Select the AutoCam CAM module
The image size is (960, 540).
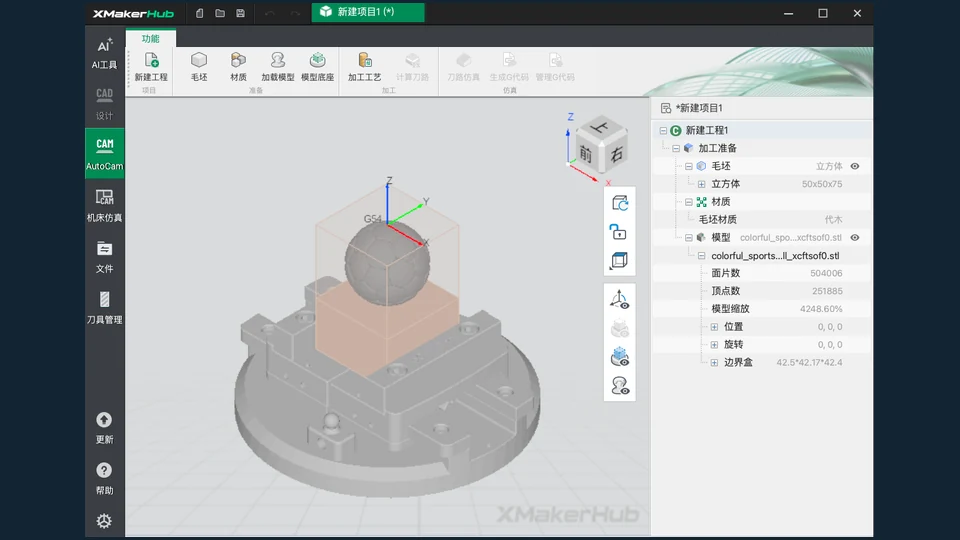coord(104,153)
